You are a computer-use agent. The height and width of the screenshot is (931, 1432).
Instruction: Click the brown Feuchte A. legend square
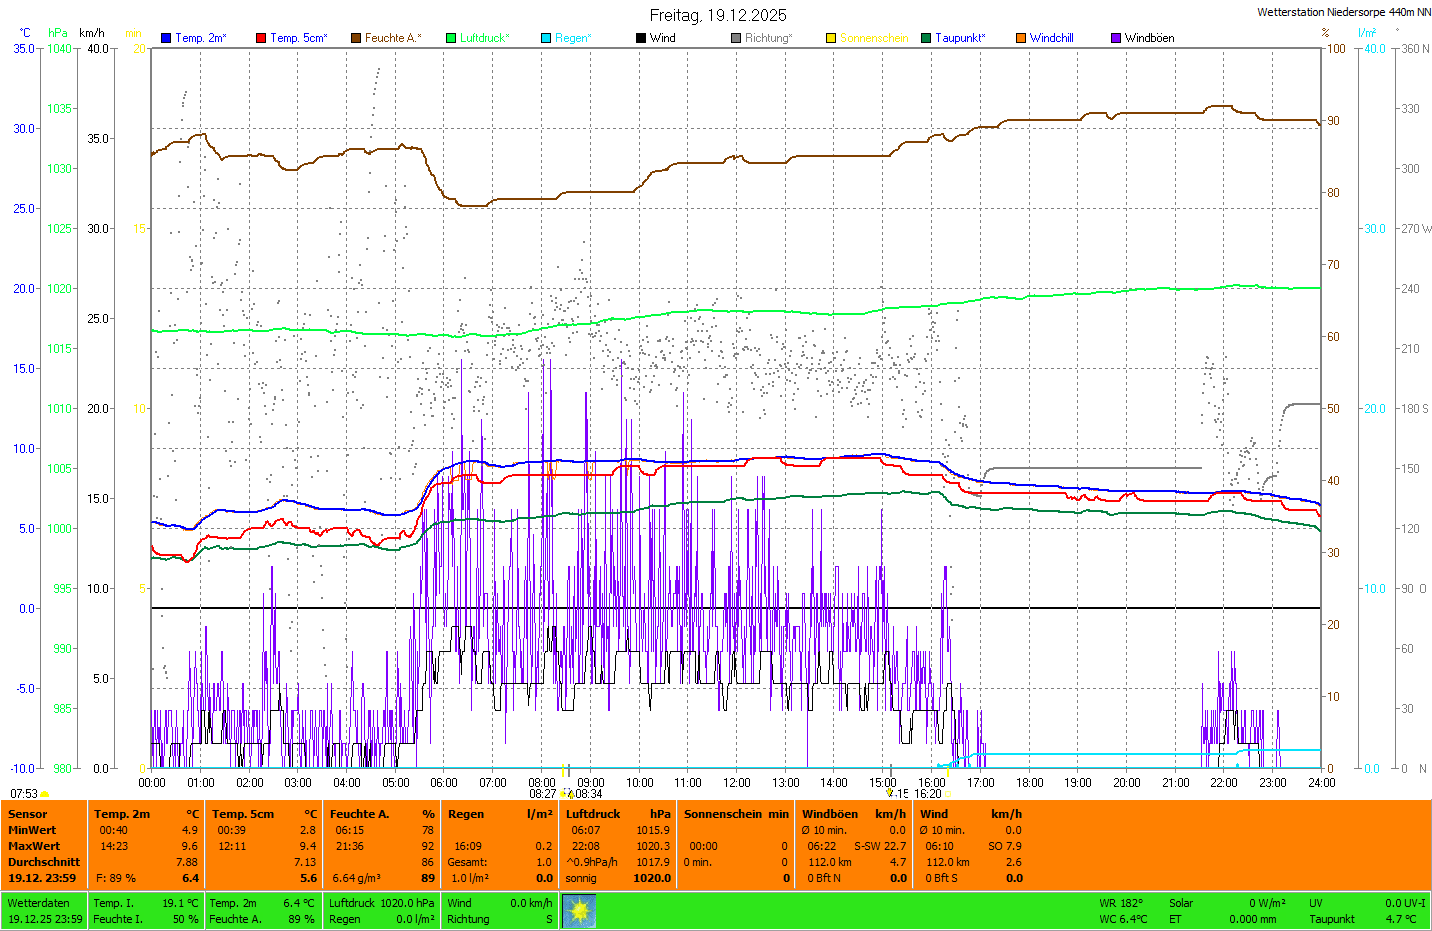coord(356,38)
